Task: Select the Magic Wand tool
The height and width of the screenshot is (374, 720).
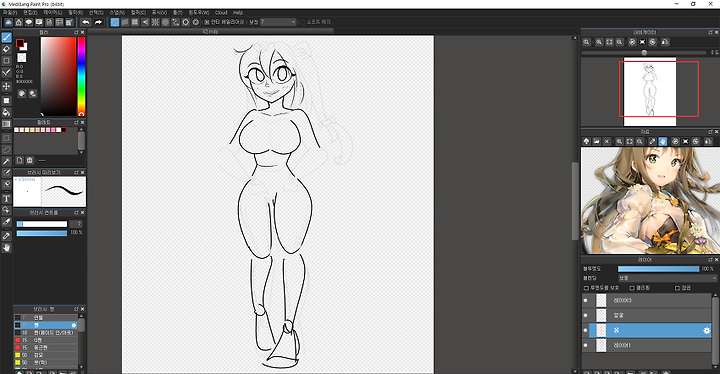Action: pyautogui.click(x=6, y=161)
